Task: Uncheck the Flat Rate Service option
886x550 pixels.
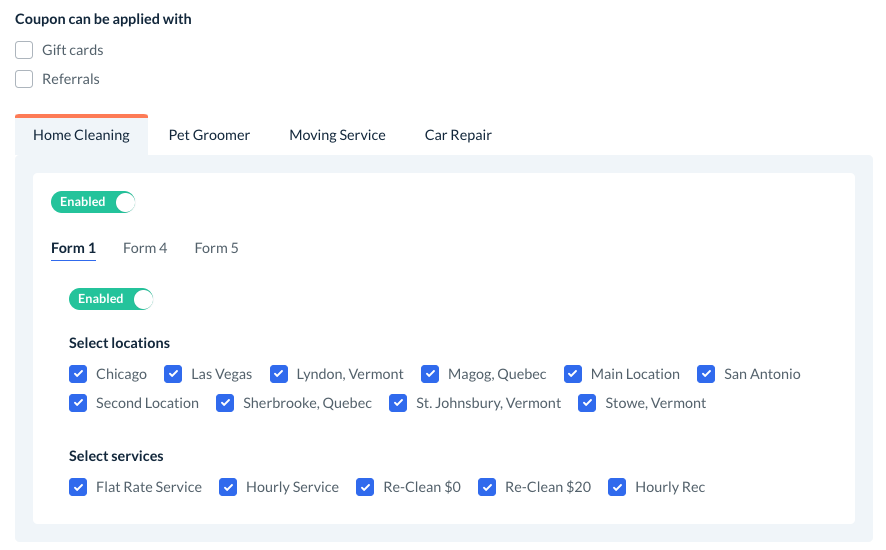Action: pos(78,487)
